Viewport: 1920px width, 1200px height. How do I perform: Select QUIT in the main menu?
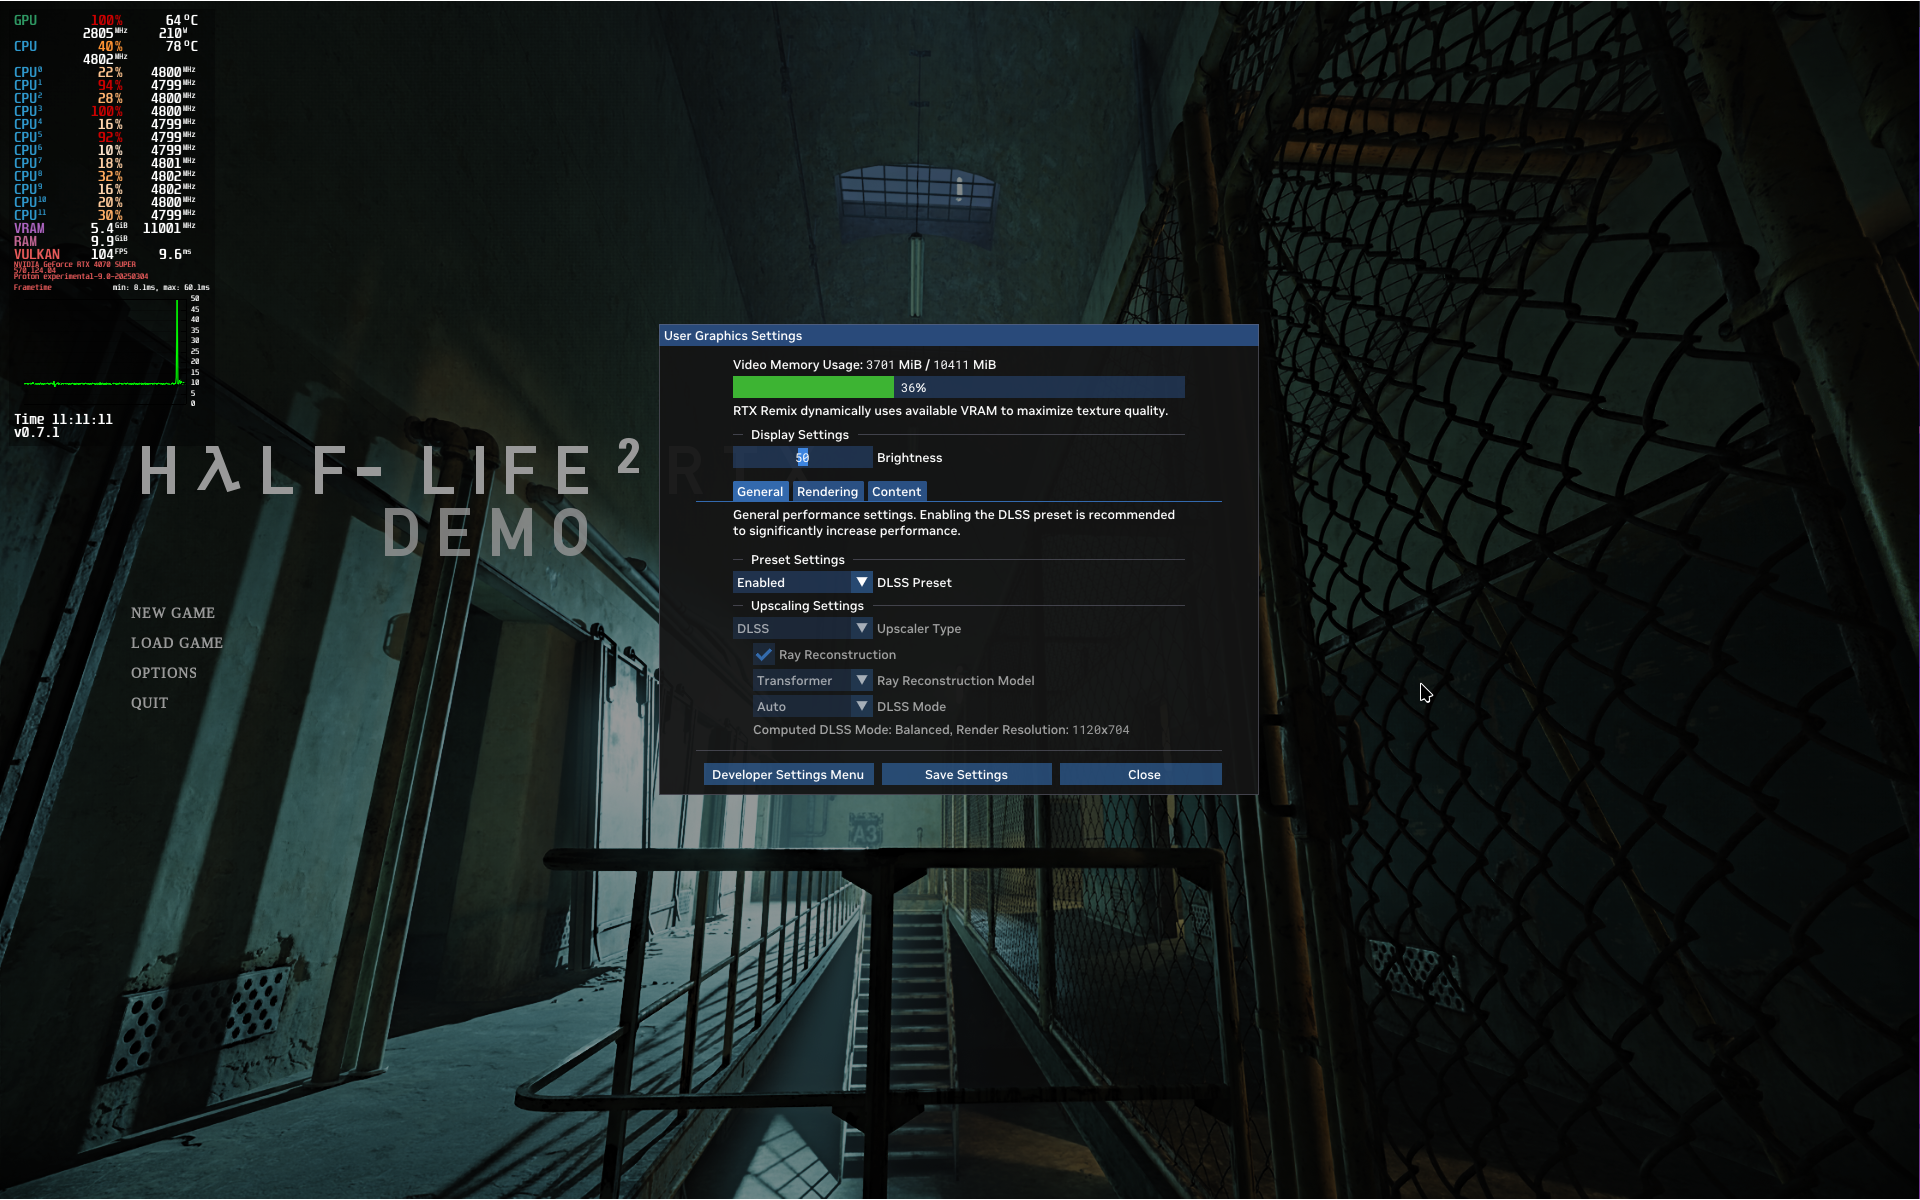tap(150, 703)
